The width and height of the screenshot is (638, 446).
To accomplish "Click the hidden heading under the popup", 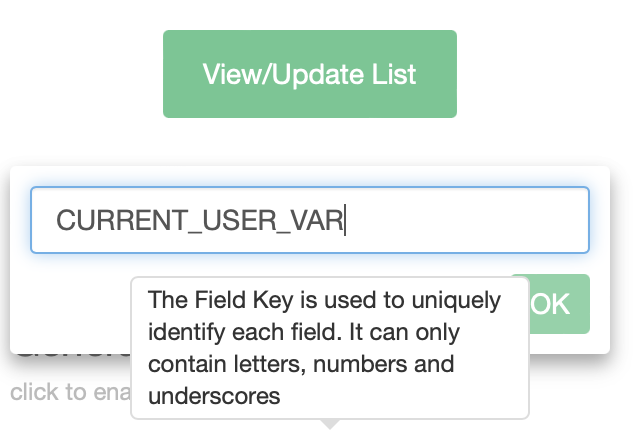I will (70, 350).
